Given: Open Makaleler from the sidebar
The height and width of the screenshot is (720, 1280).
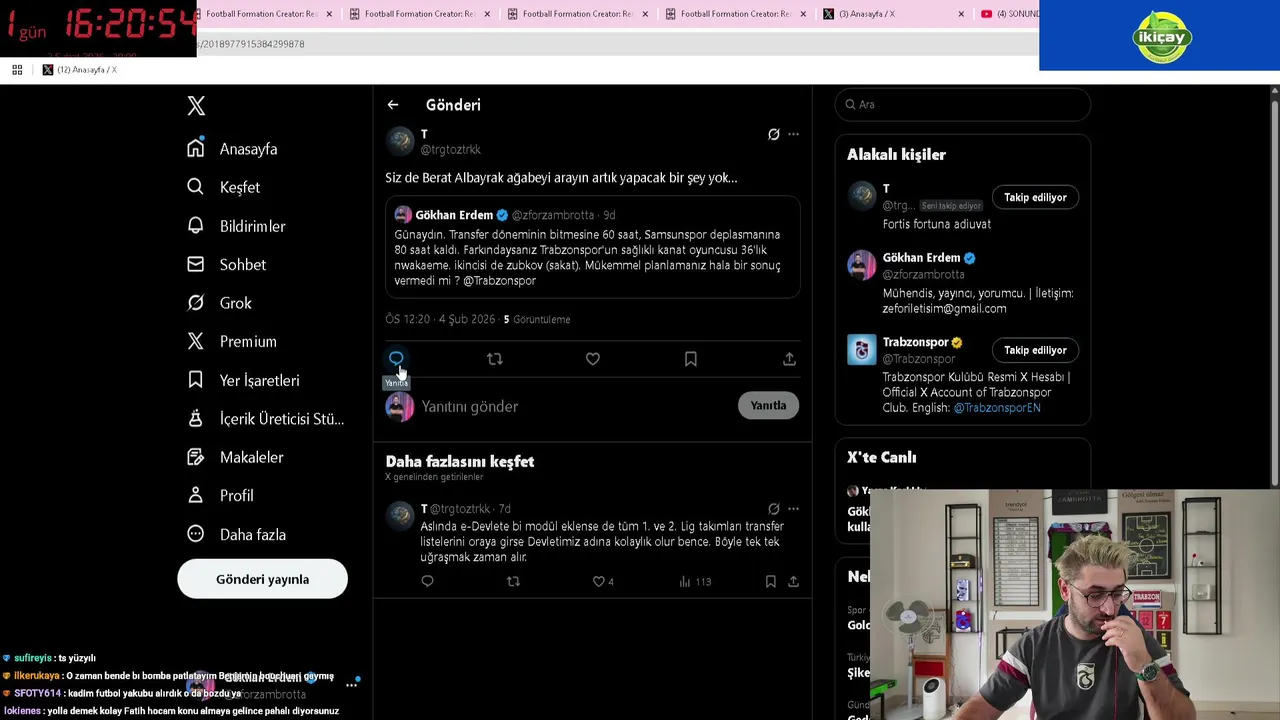Looking at the screenshot, I should 235,457.
